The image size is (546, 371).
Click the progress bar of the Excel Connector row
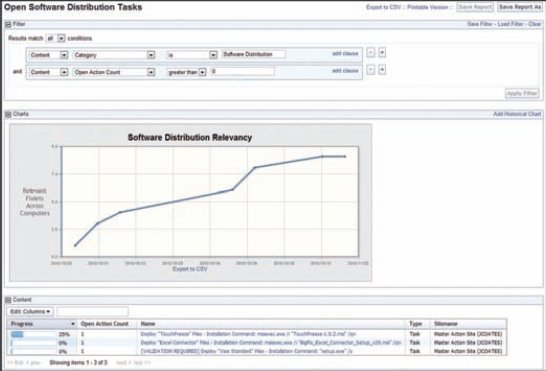(34, 343)
